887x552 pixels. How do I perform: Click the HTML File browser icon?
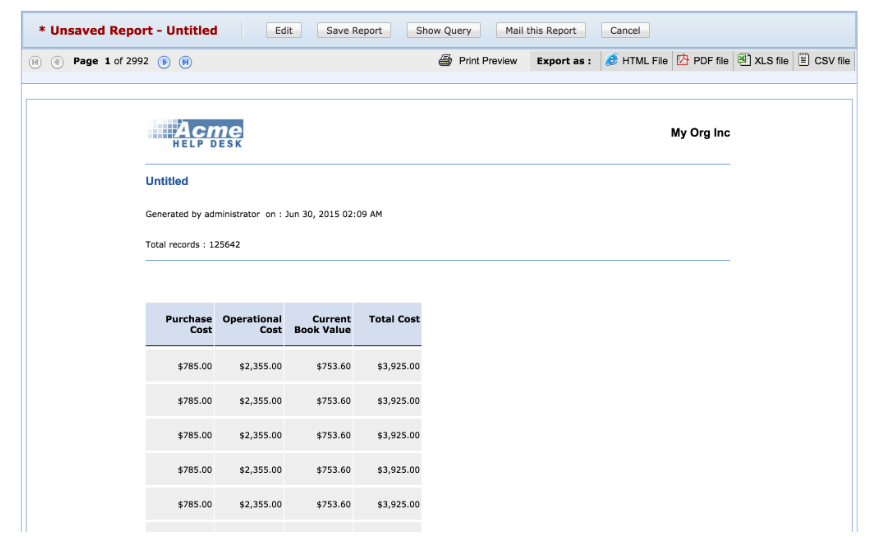coord(611,61)
